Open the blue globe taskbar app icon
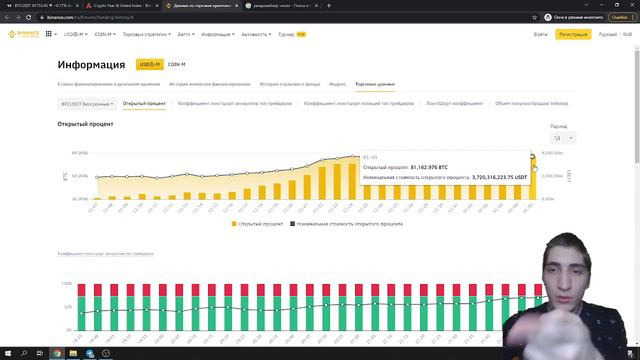This screenshot has width=640, height=360. click(90, 353)
